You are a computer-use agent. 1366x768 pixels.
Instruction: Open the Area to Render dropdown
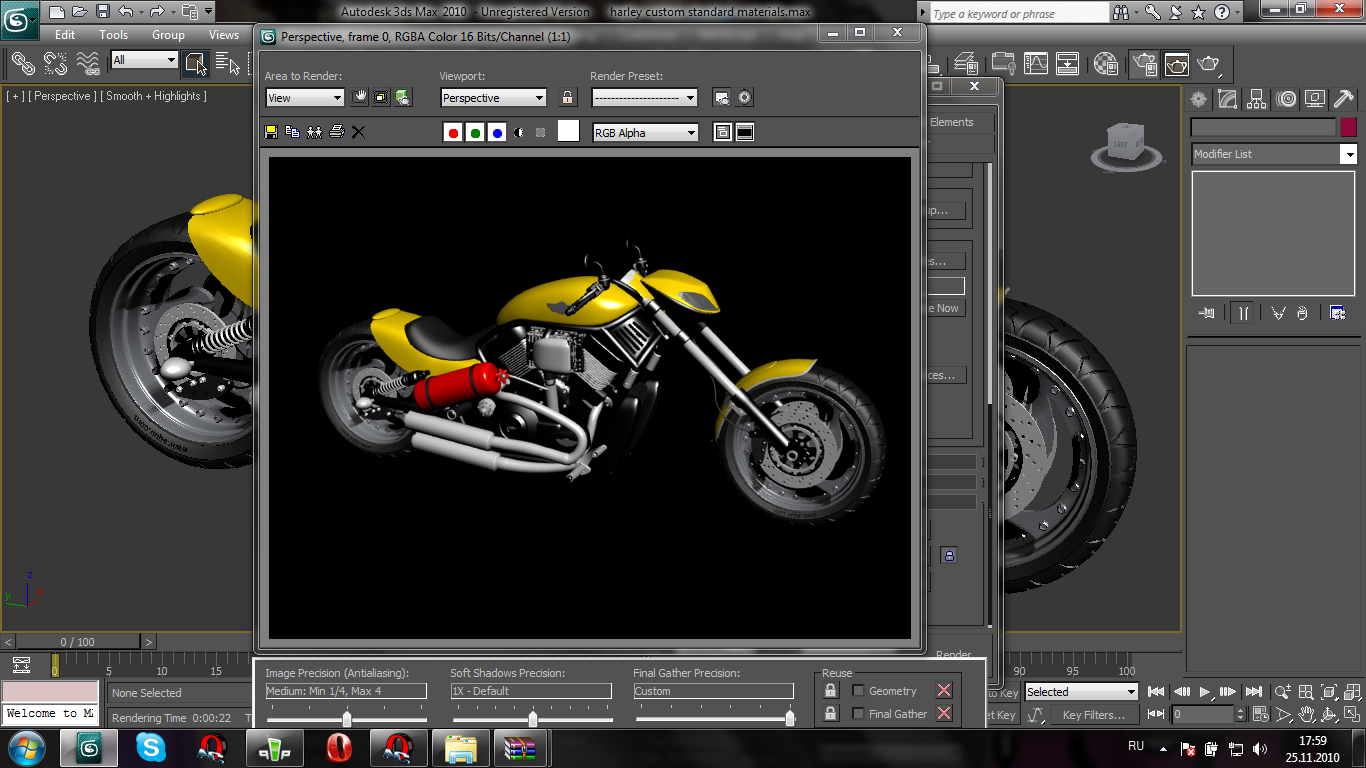[x=305, y=98]
